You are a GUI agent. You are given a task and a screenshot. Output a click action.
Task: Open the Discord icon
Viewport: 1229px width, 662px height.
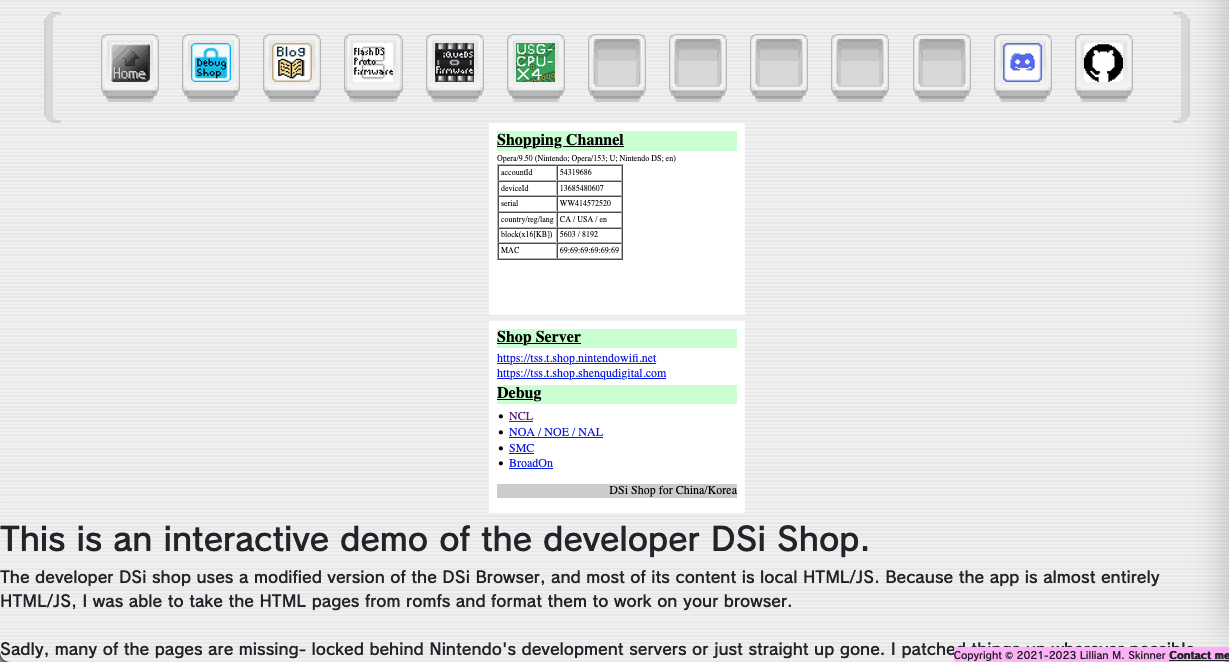click(x=1023, y=64)
